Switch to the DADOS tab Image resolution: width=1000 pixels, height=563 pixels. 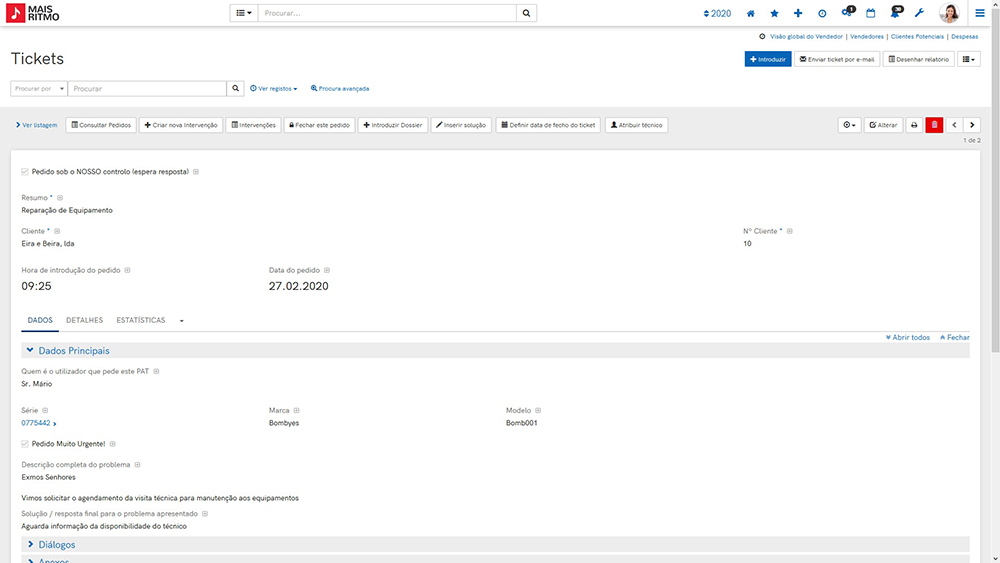[40, 320]
